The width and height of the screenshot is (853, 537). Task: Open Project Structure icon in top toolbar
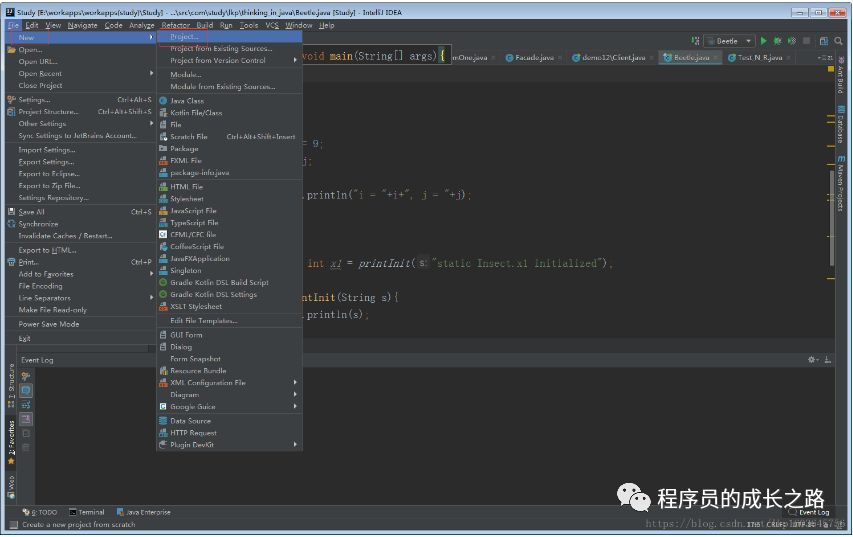[824, 41]
